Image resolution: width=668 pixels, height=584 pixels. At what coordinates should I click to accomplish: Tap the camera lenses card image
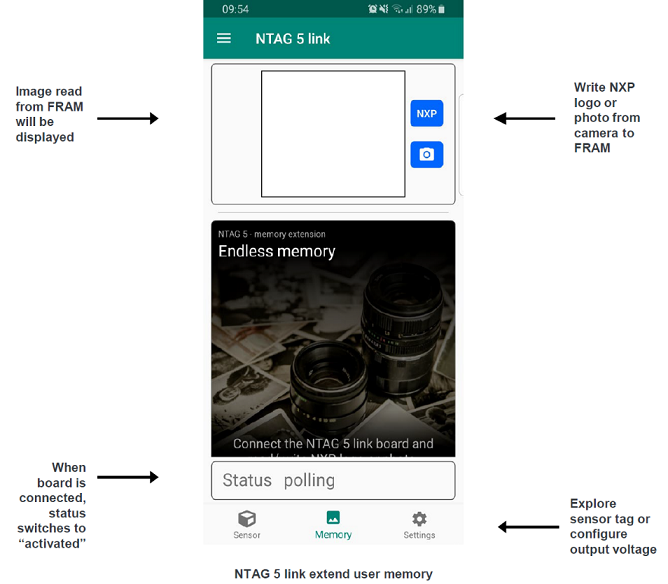tap(333, 350)
